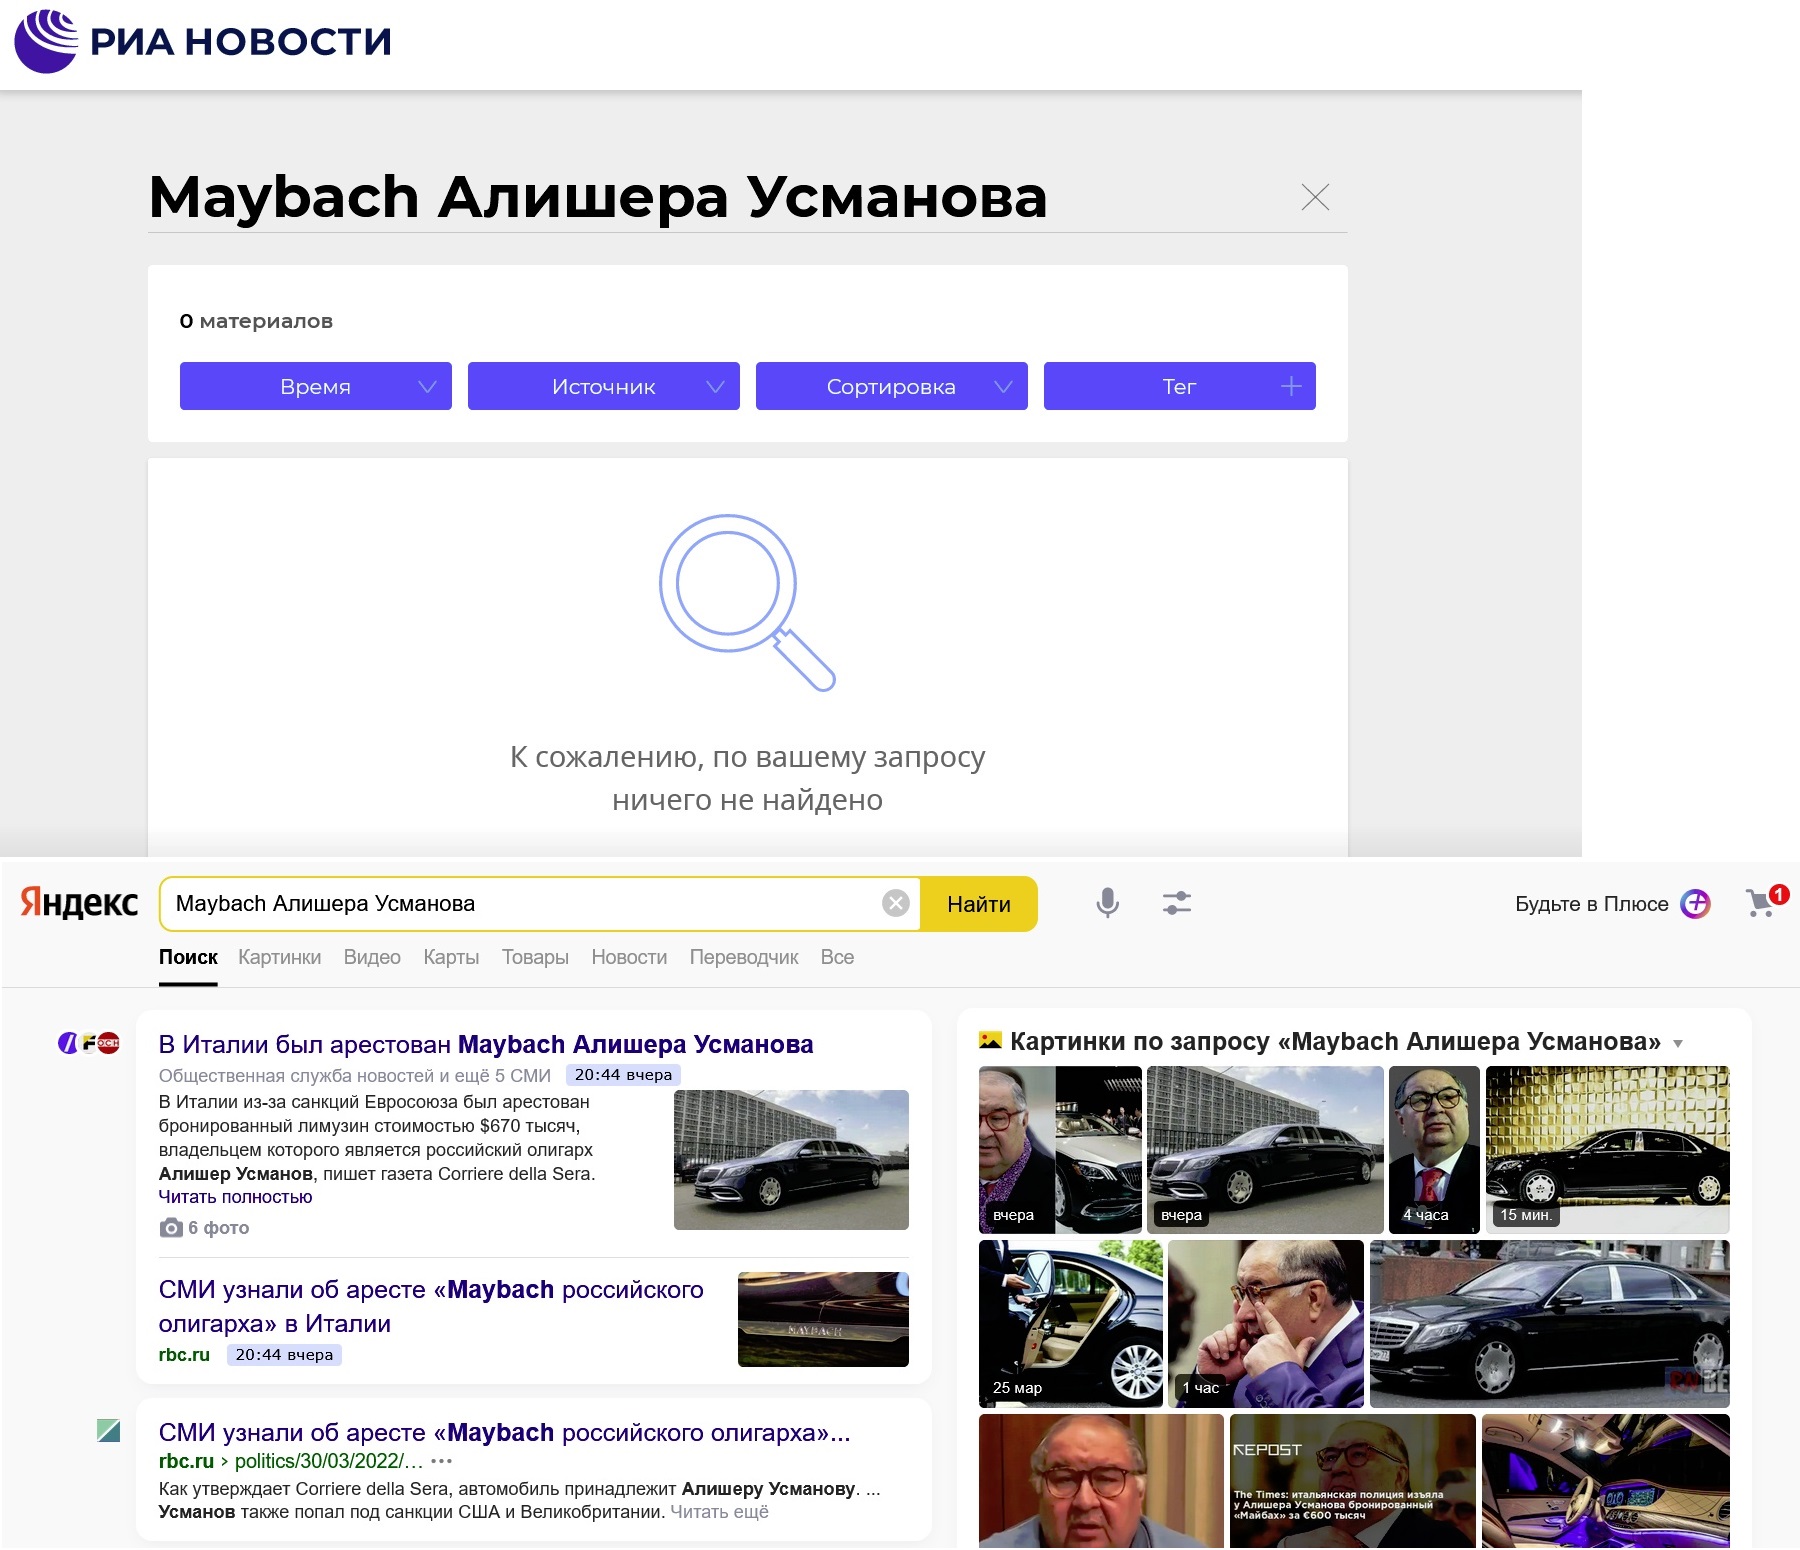Clear the RIA search with X icon

point(1315,197)
